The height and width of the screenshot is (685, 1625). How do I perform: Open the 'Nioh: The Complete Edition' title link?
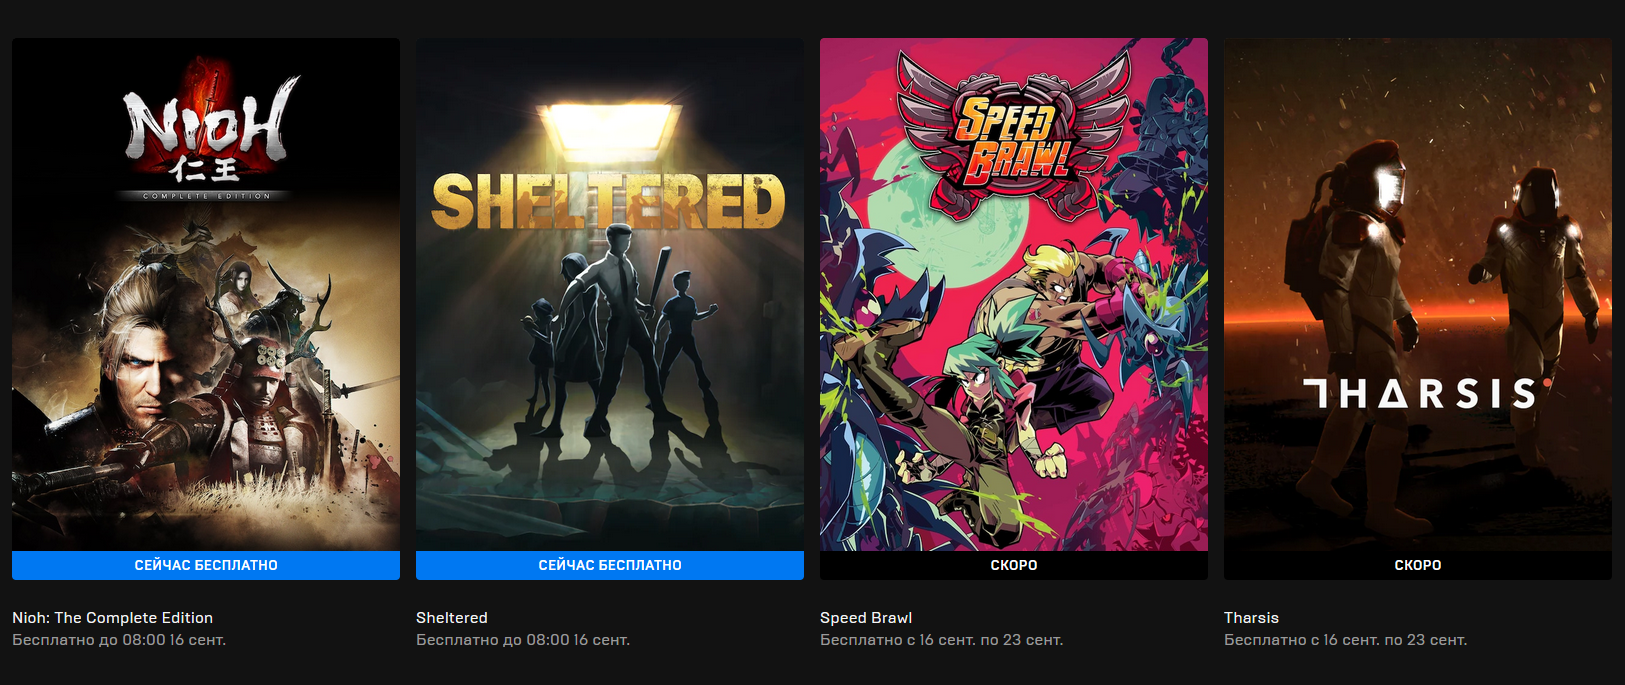click(x=112, y=618)
